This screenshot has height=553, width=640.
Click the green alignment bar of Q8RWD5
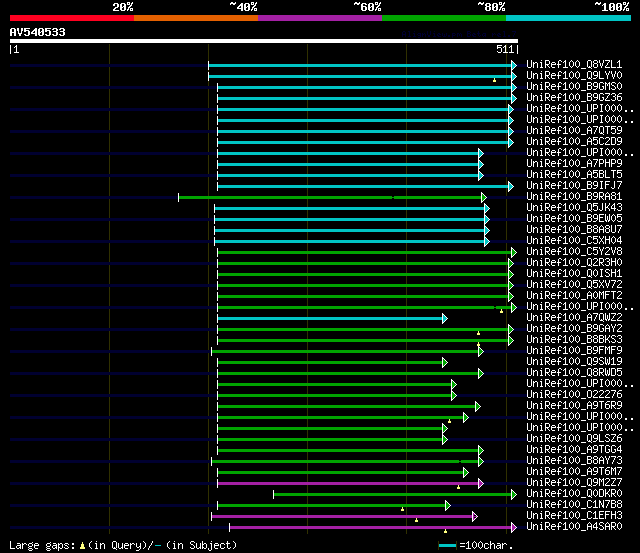[x=348, y=373]
